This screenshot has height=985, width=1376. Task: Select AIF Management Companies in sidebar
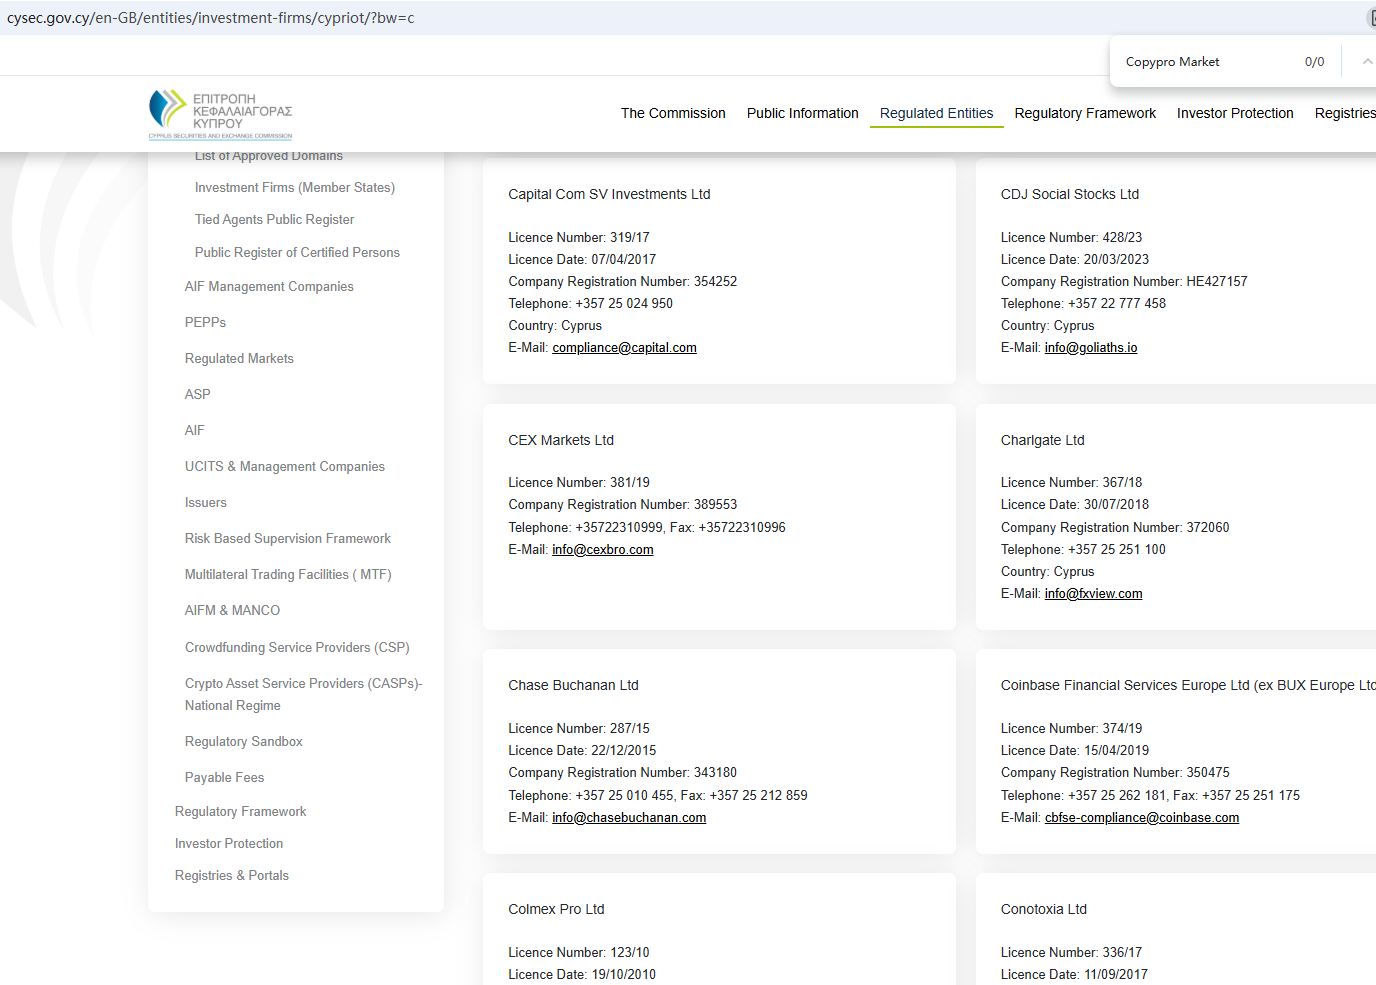269,287
